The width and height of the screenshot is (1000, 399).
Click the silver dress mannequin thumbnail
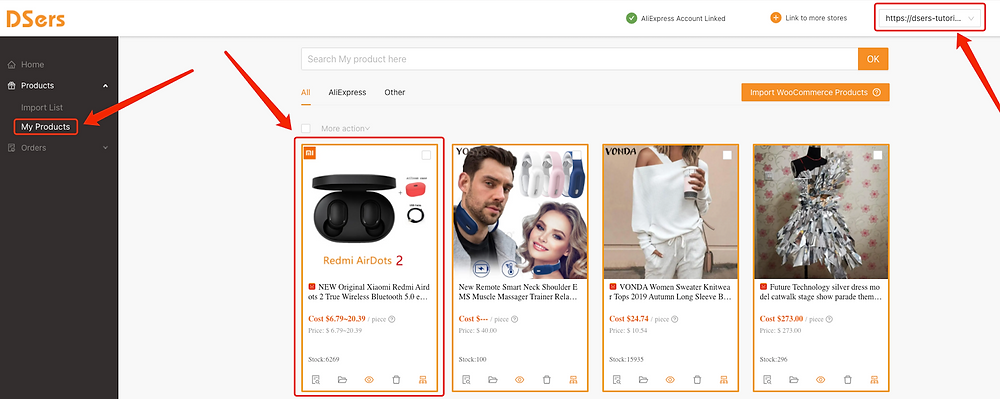pos(821,212)
